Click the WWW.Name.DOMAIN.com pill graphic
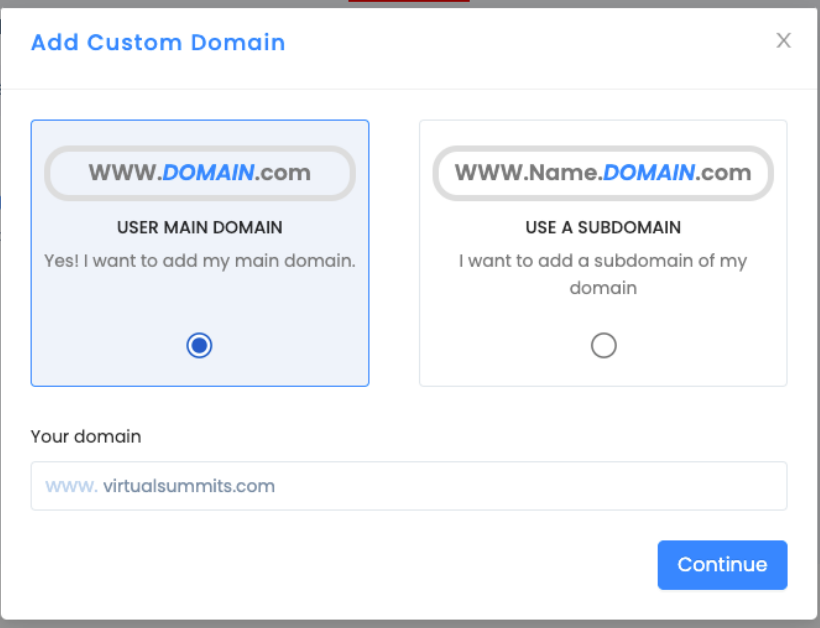820x628 pixels. click(x=603, y=173)
